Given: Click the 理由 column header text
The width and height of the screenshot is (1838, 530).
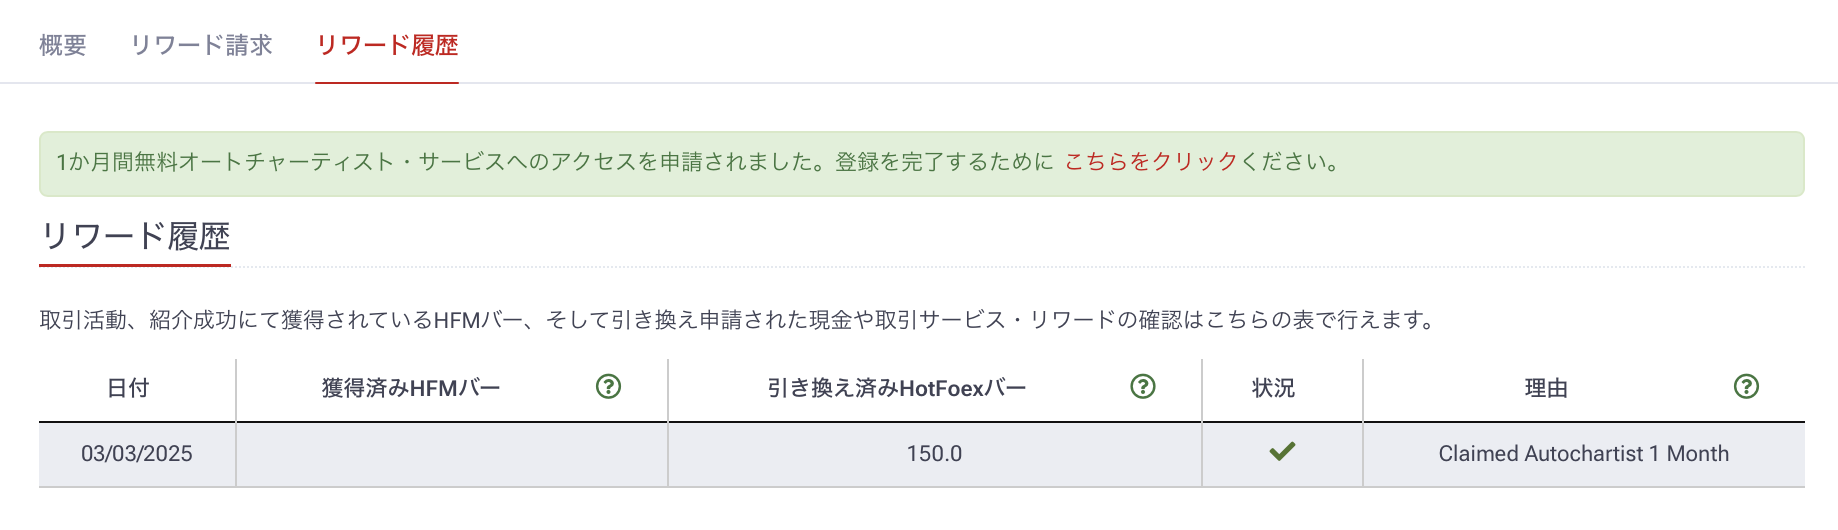Looking at the screenshot, I should (1546, 388).
